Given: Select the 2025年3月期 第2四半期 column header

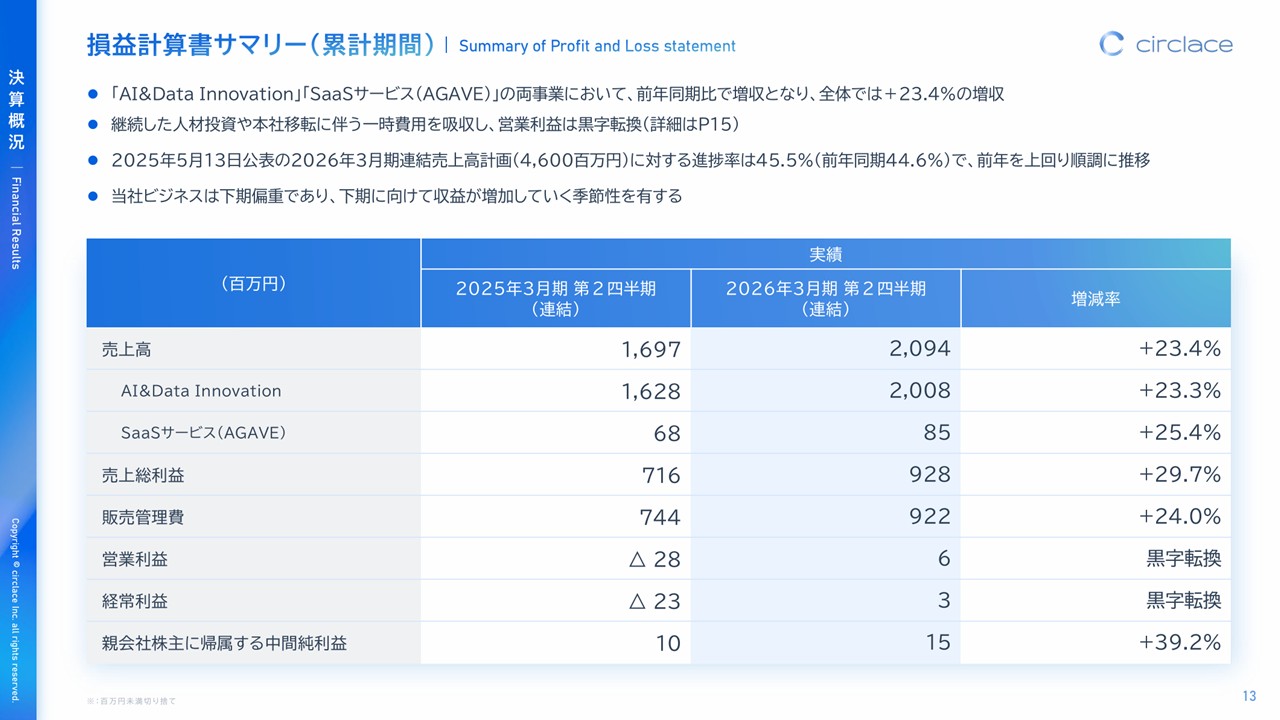Looking at the screenshot, I should click(555, 298).
